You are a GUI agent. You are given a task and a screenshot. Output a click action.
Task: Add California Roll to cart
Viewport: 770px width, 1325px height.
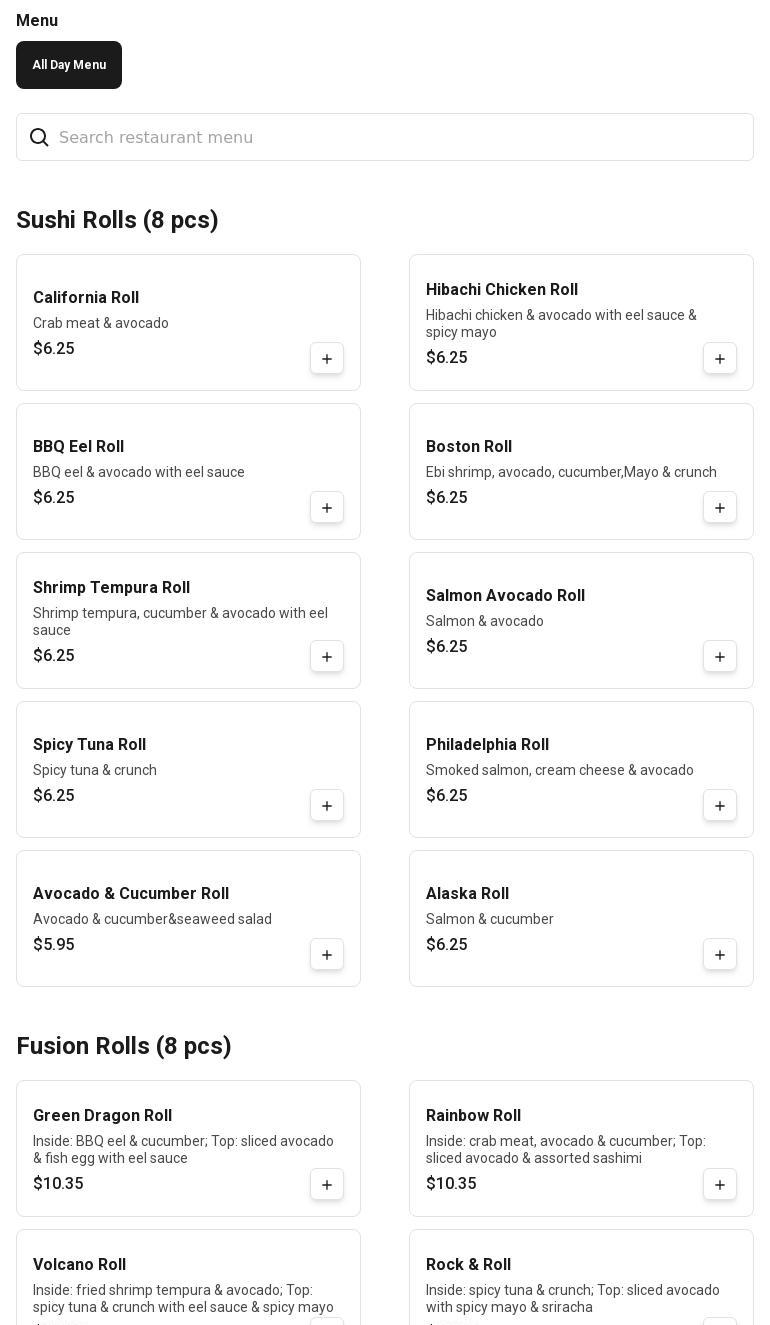(x=327, y=359)
